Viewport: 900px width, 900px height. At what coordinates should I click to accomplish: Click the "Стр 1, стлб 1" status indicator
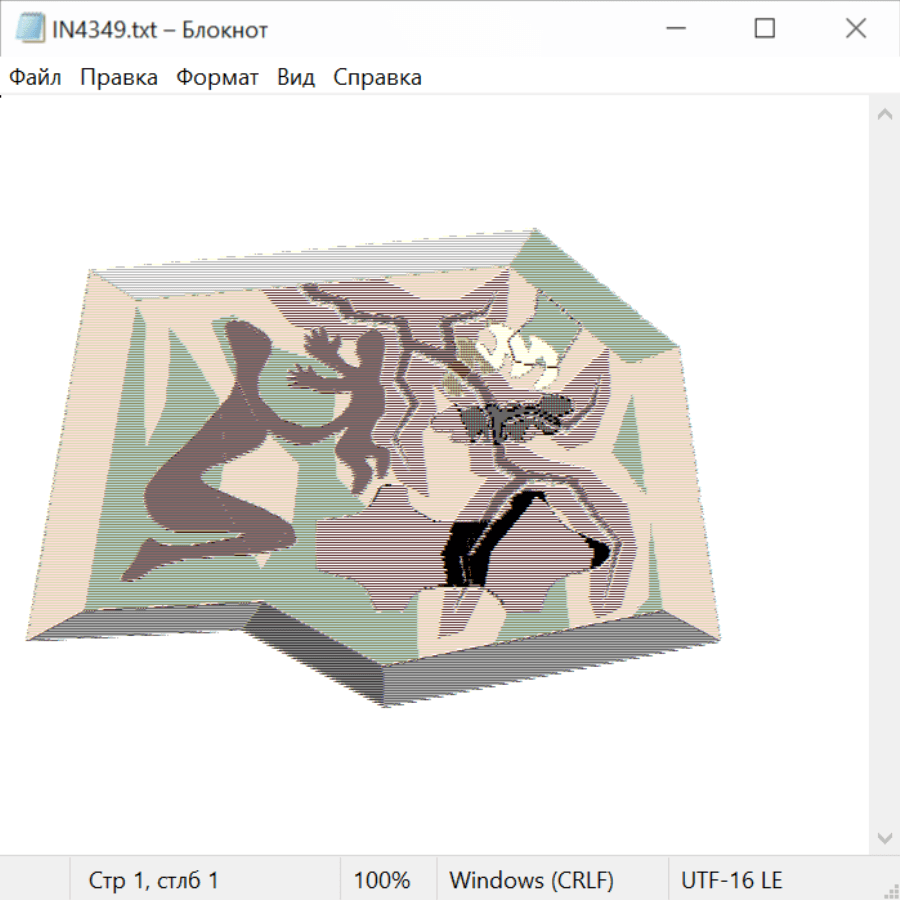(153, 880)
